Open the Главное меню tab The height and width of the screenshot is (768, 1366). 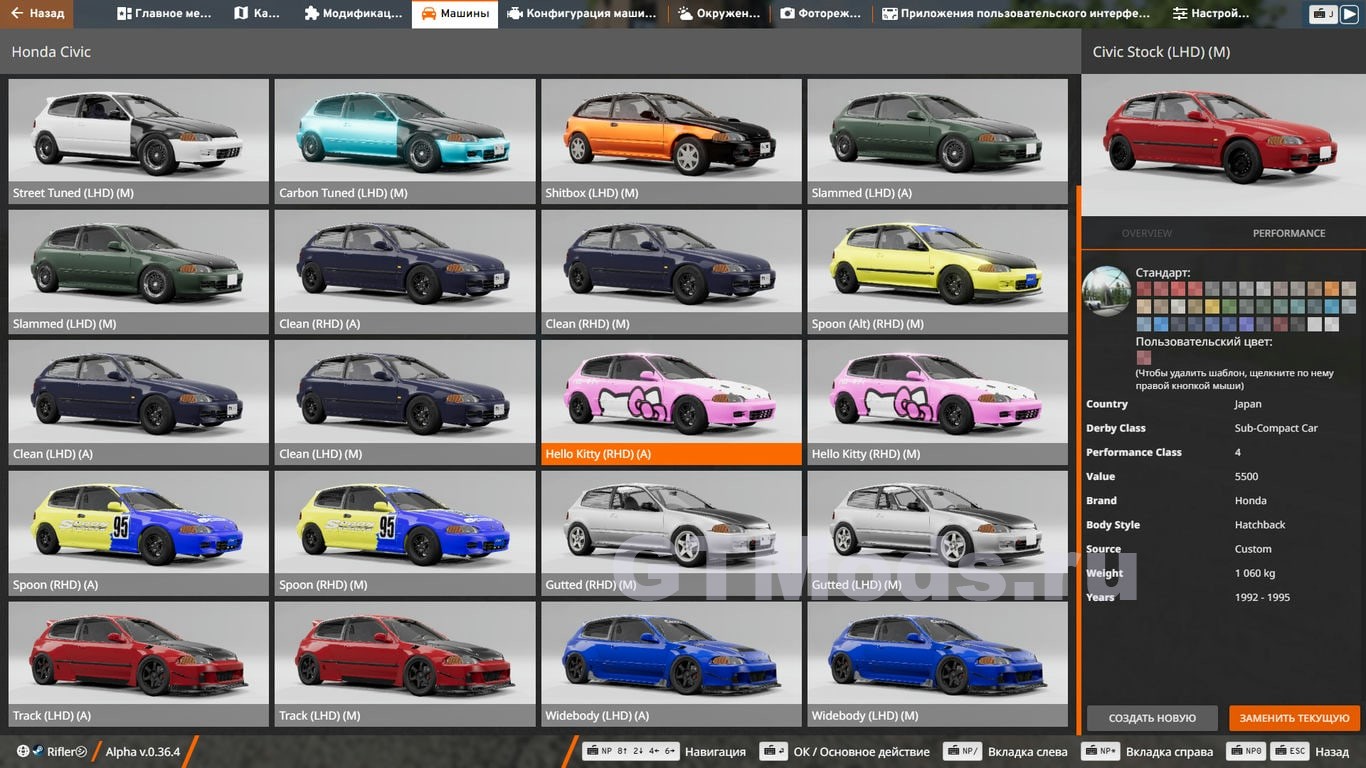[164, 14]
